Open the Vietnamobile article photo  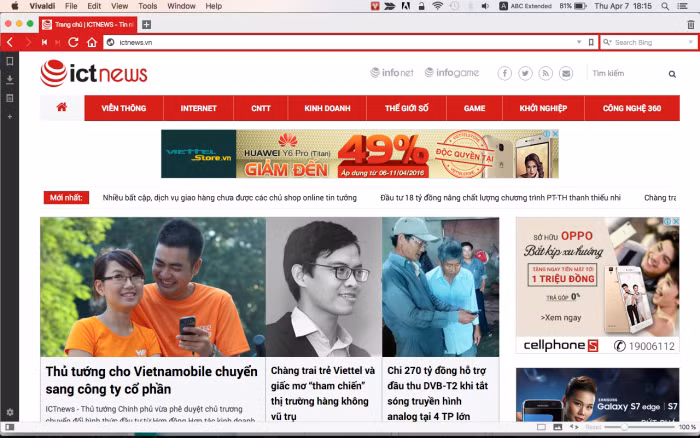[x=153, y=287]
